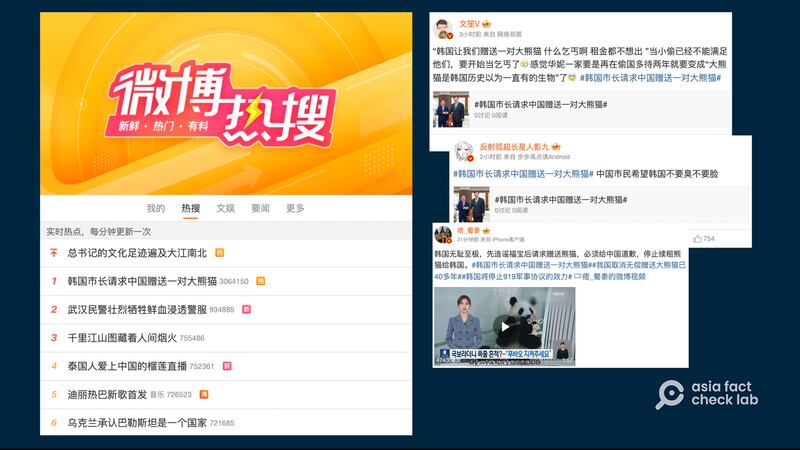Screen dimensions: 800x450
Task: Click rank number 1 icon
Action: point(54,281)
